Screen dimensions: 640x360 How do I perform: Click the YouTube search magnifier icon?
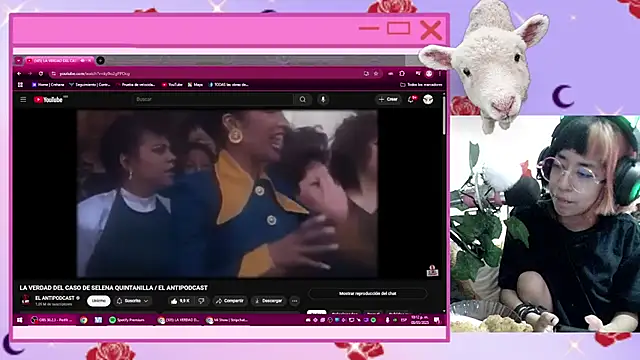[302, 100]
